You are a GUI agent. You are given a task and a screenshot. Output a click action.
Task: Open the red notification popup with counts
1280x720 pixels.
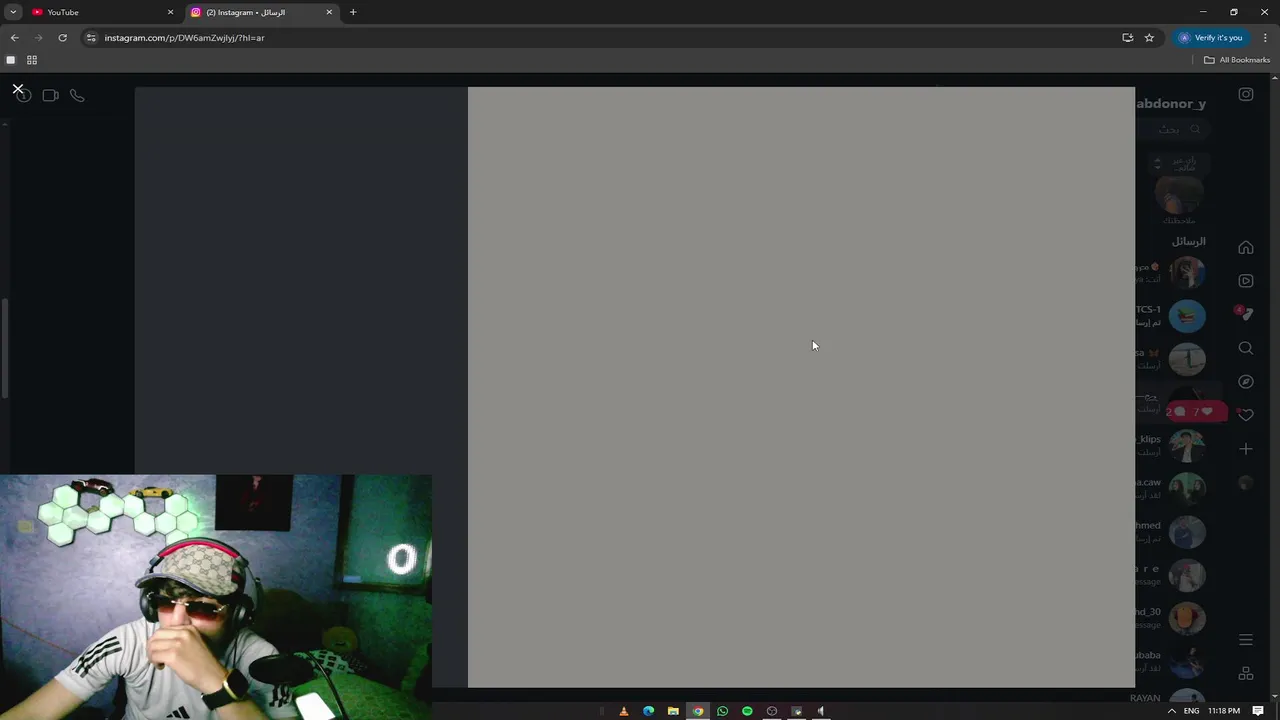(1195, 412)
